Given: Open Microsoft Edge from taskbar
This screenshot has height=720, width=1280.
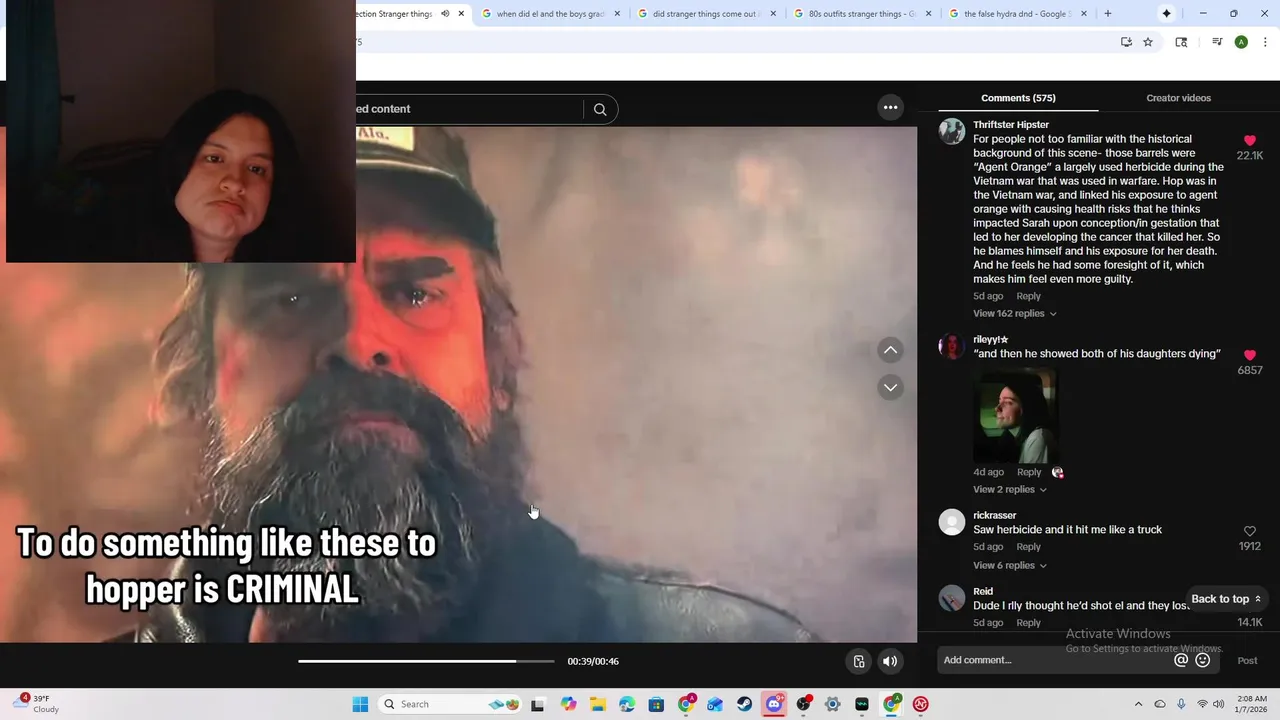Looking at the screenshot, I should tap(627, 704).
